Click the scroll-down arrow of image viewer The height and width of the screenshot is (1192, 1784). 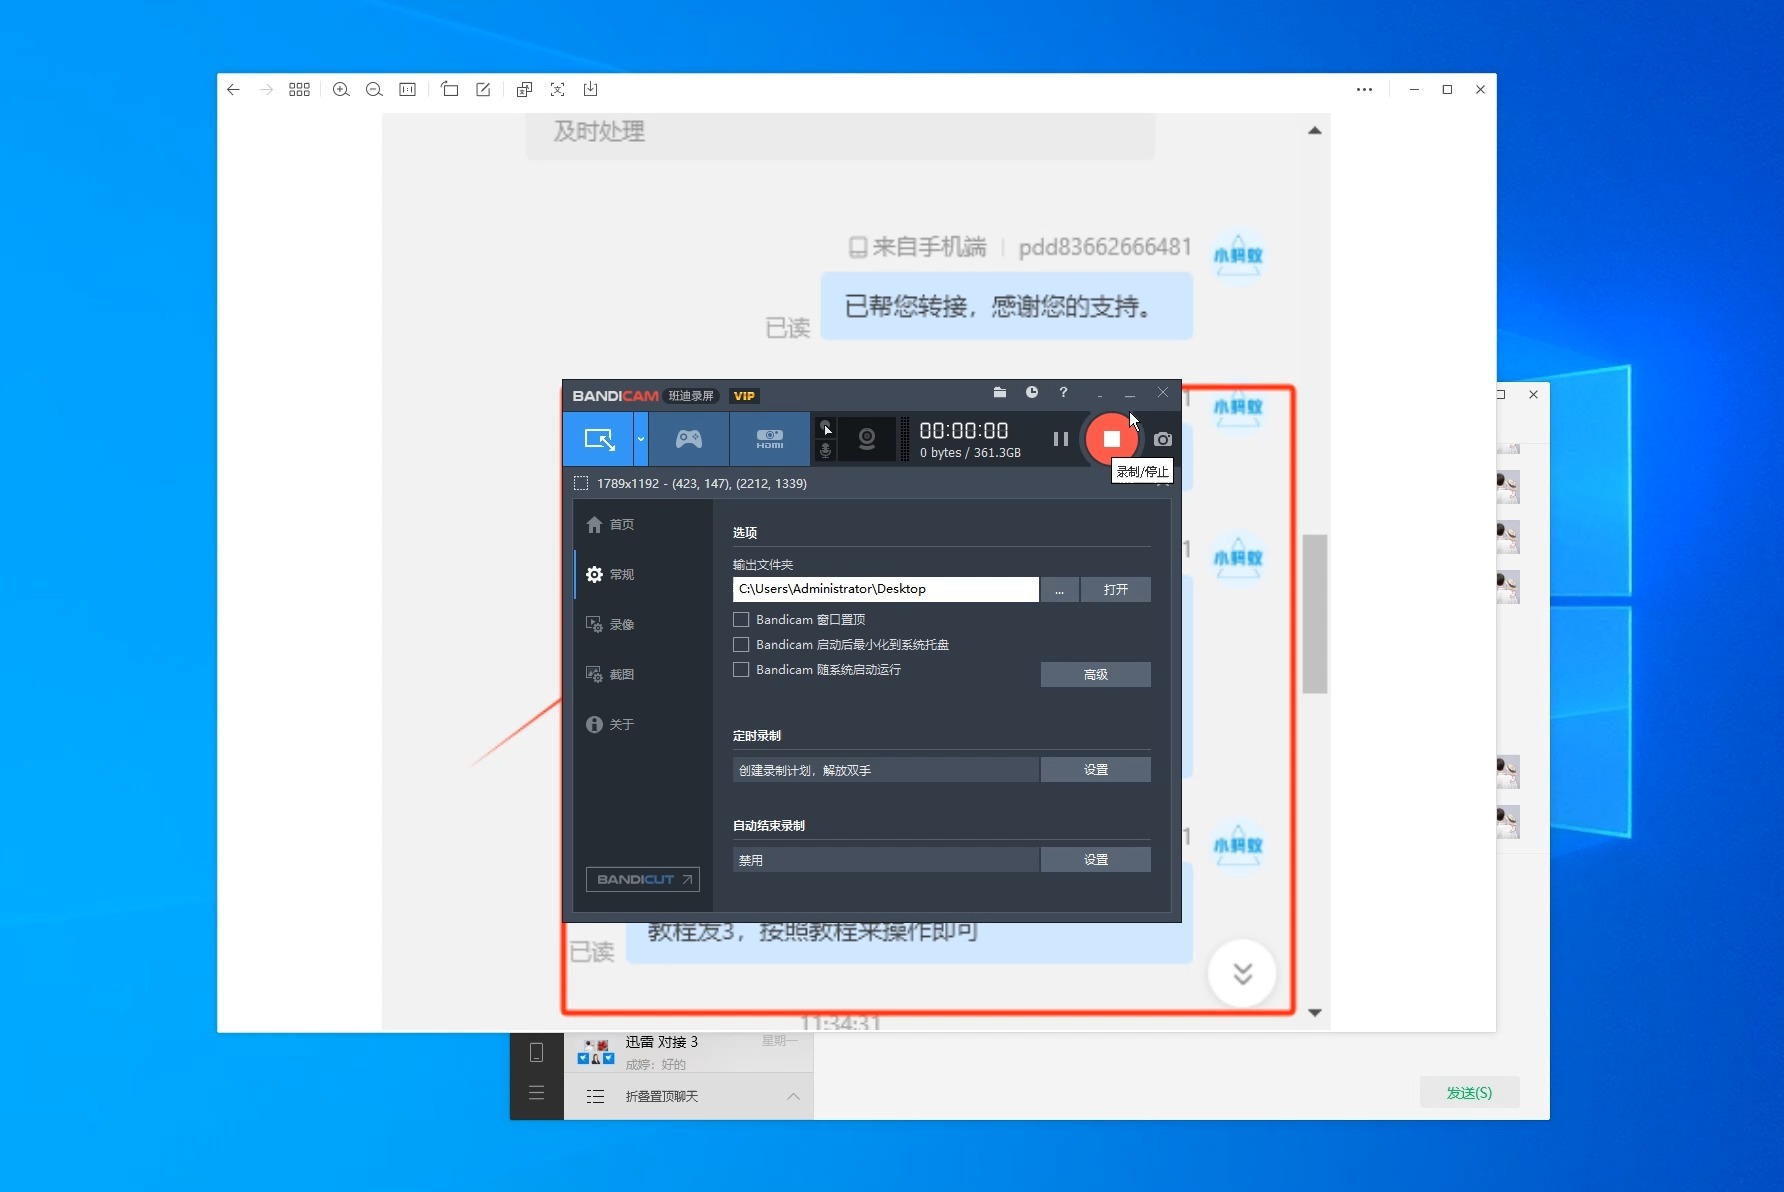pyautogui.click(x=1315, y=1013)
